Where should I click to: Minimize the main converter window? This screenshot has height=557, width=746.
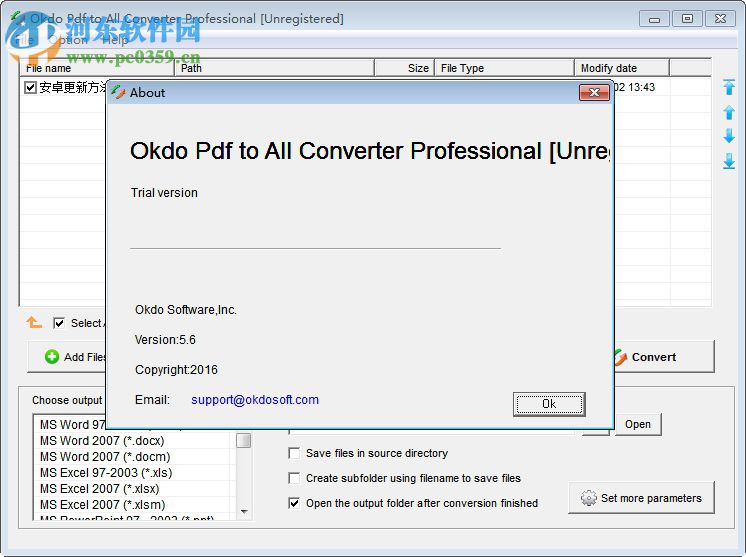[654, 19]
